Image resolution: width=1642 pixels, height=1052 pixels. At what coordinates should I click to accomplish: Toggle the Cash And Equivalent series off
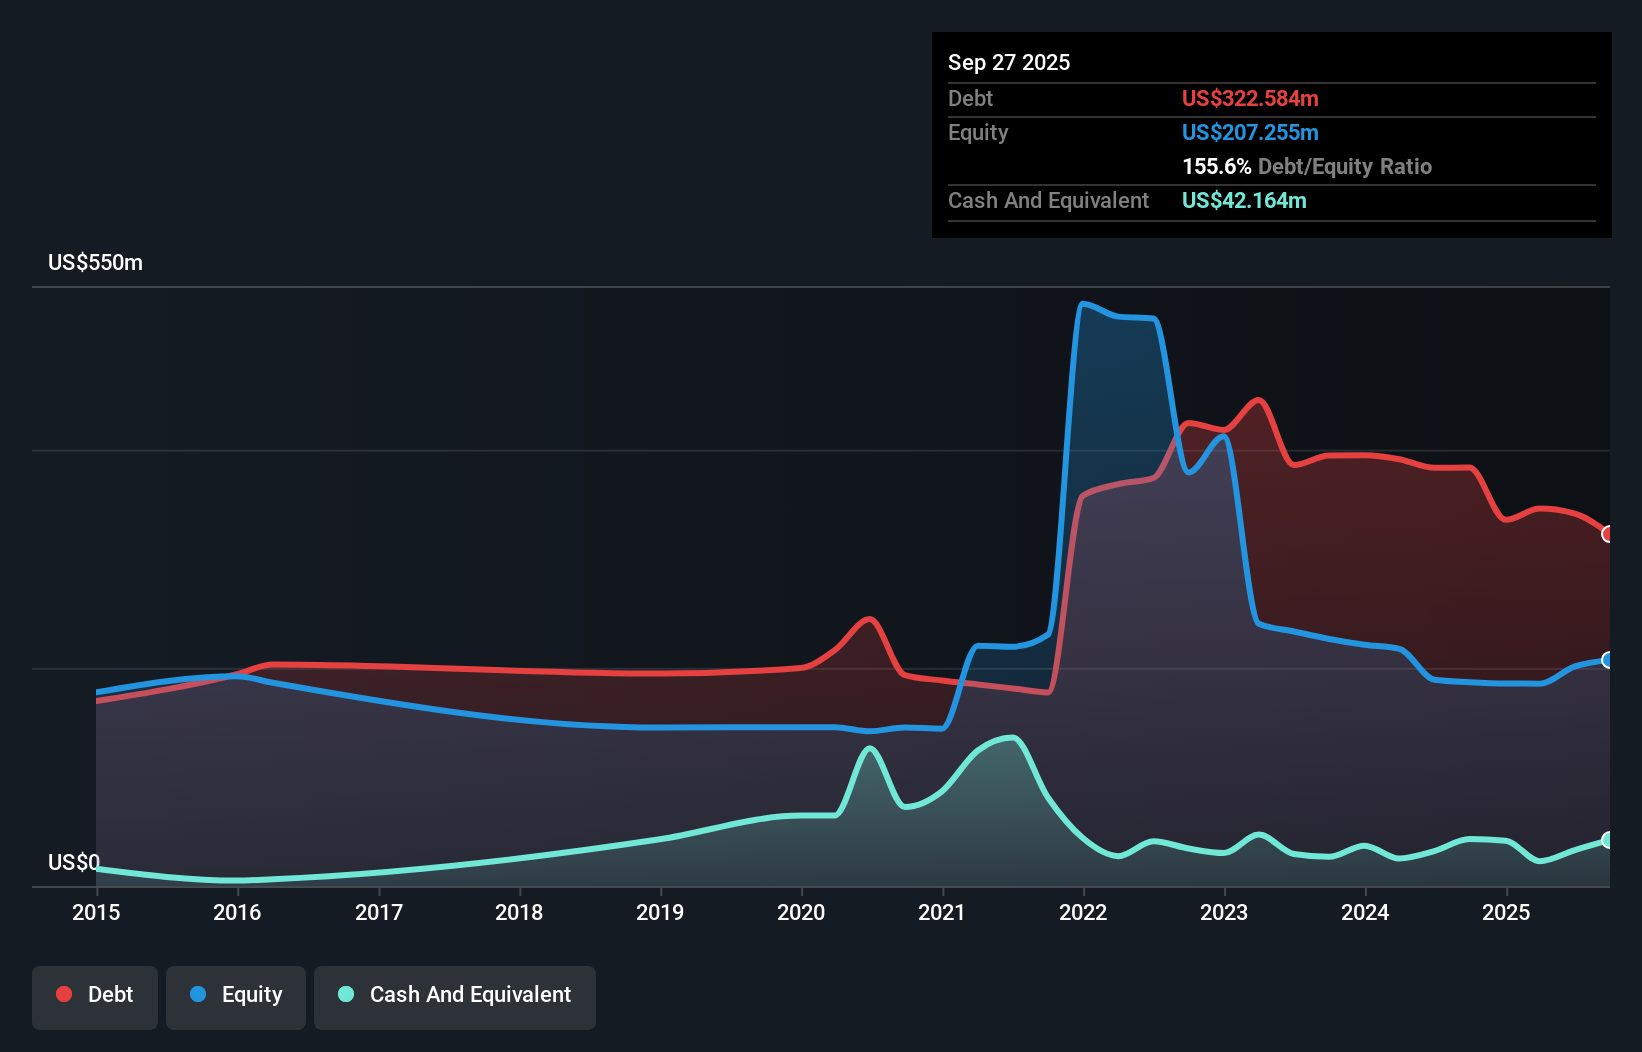[x=455, y=996]
